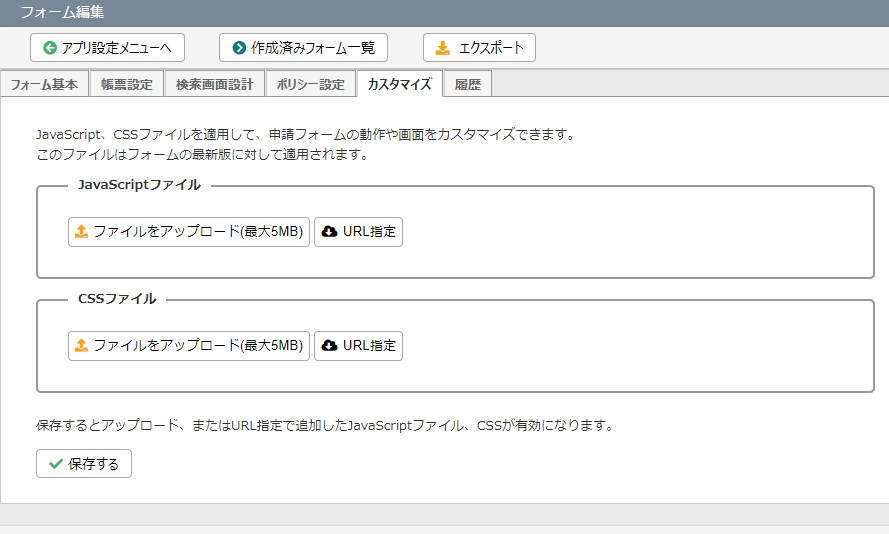Upload a JavaScript file (最大5MB)
Screen dimensions: 889x534
pos(189,232)
